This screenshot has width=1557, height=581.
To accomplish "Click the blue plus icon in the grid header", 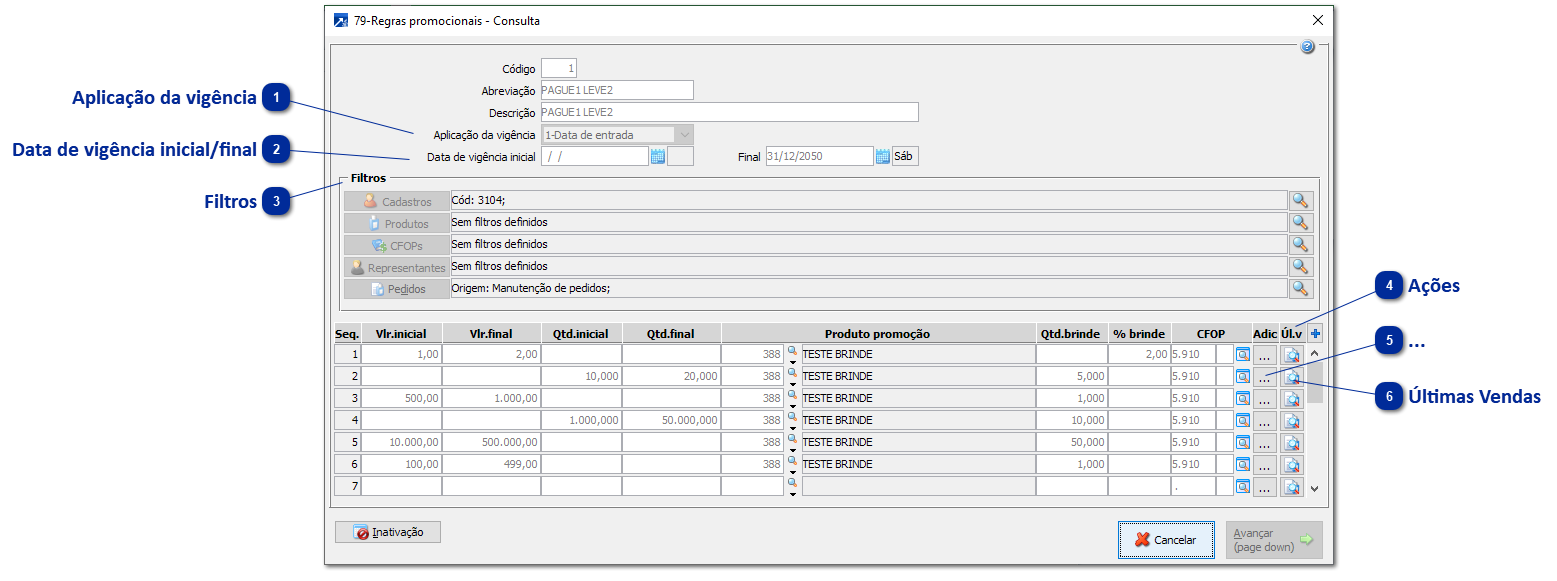I will (x=1315, y=334).
